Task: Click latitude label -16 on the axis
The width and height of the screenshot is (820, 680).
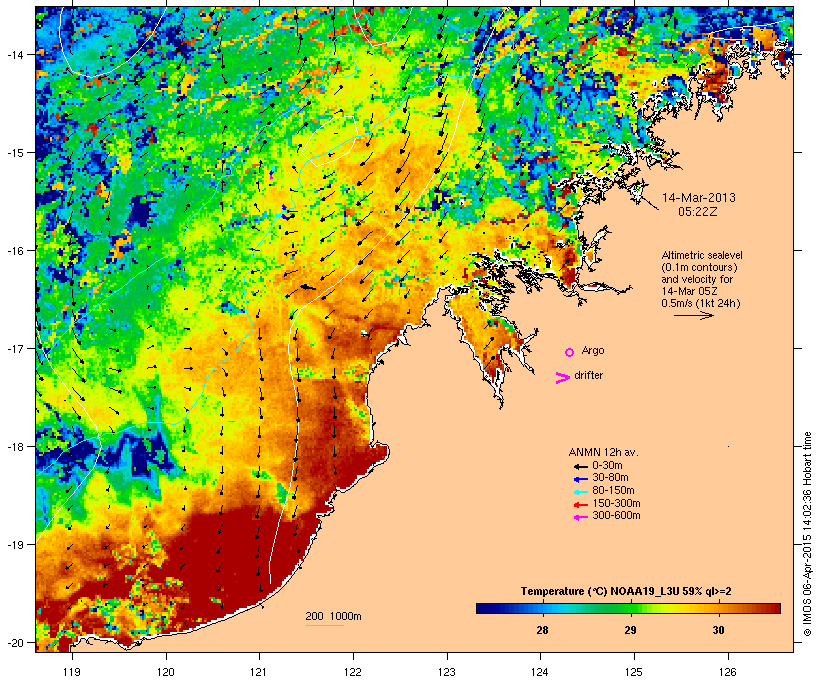Action: pyautogui.click(x=16, y=251)
